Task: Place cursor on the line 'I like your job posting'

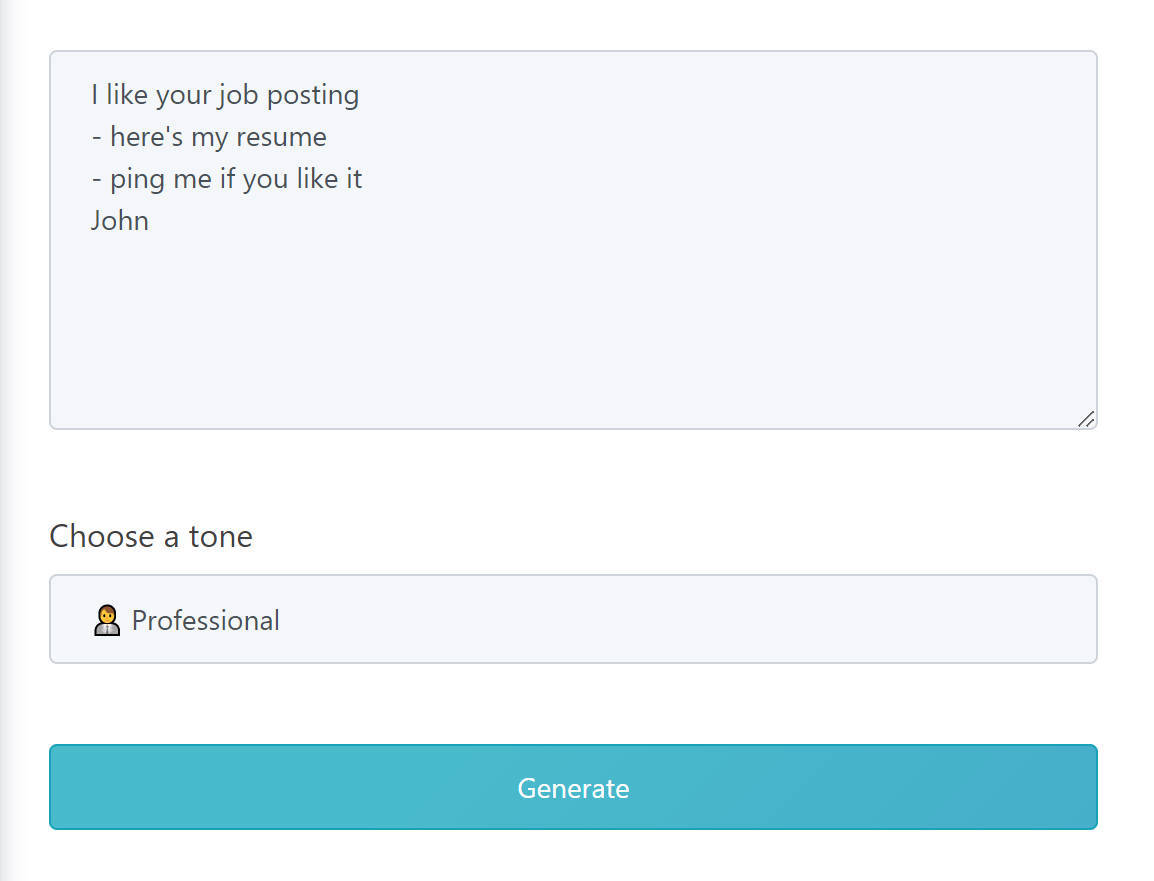Action: (225, 94)
